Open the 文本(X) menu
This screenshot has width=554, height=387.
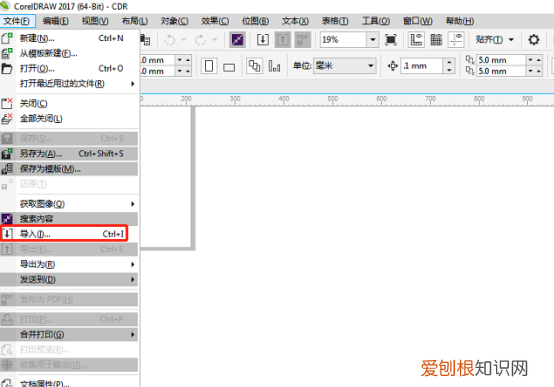tap(295, 21)
